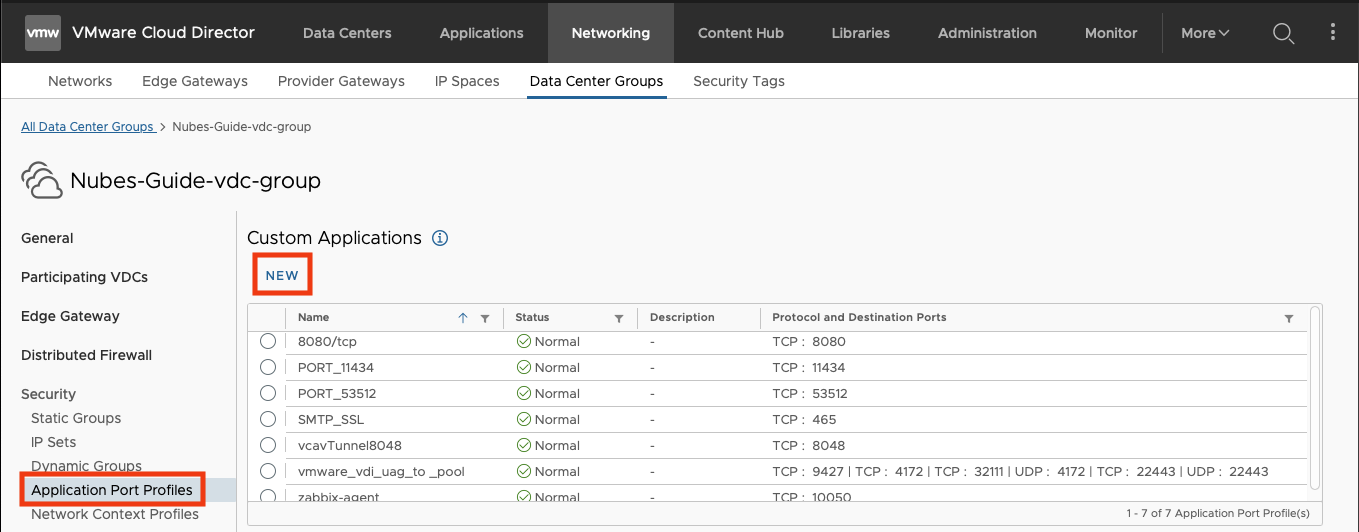Screen dimensions: 1359x532
Task: Open the Administration top menu
Action: coord(987,33)
